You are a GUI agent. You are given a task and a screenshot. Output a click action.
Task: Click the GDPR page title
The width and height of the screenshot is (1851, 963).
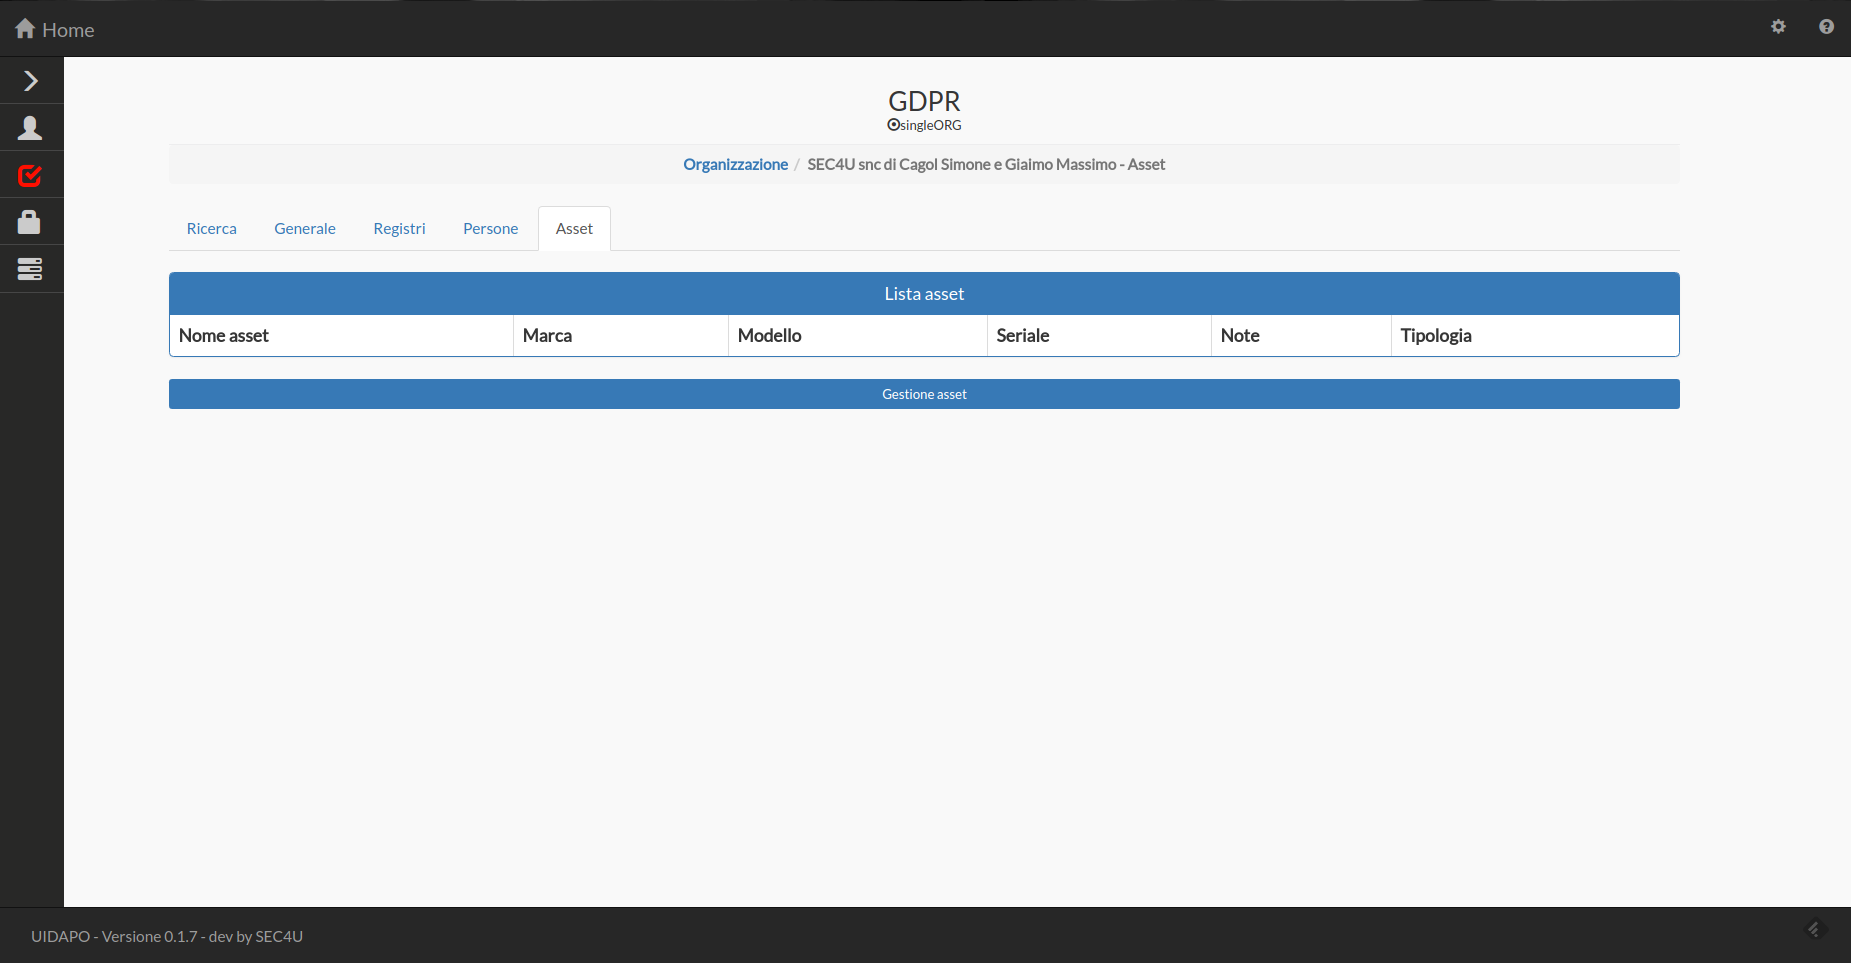coord(924,101)
